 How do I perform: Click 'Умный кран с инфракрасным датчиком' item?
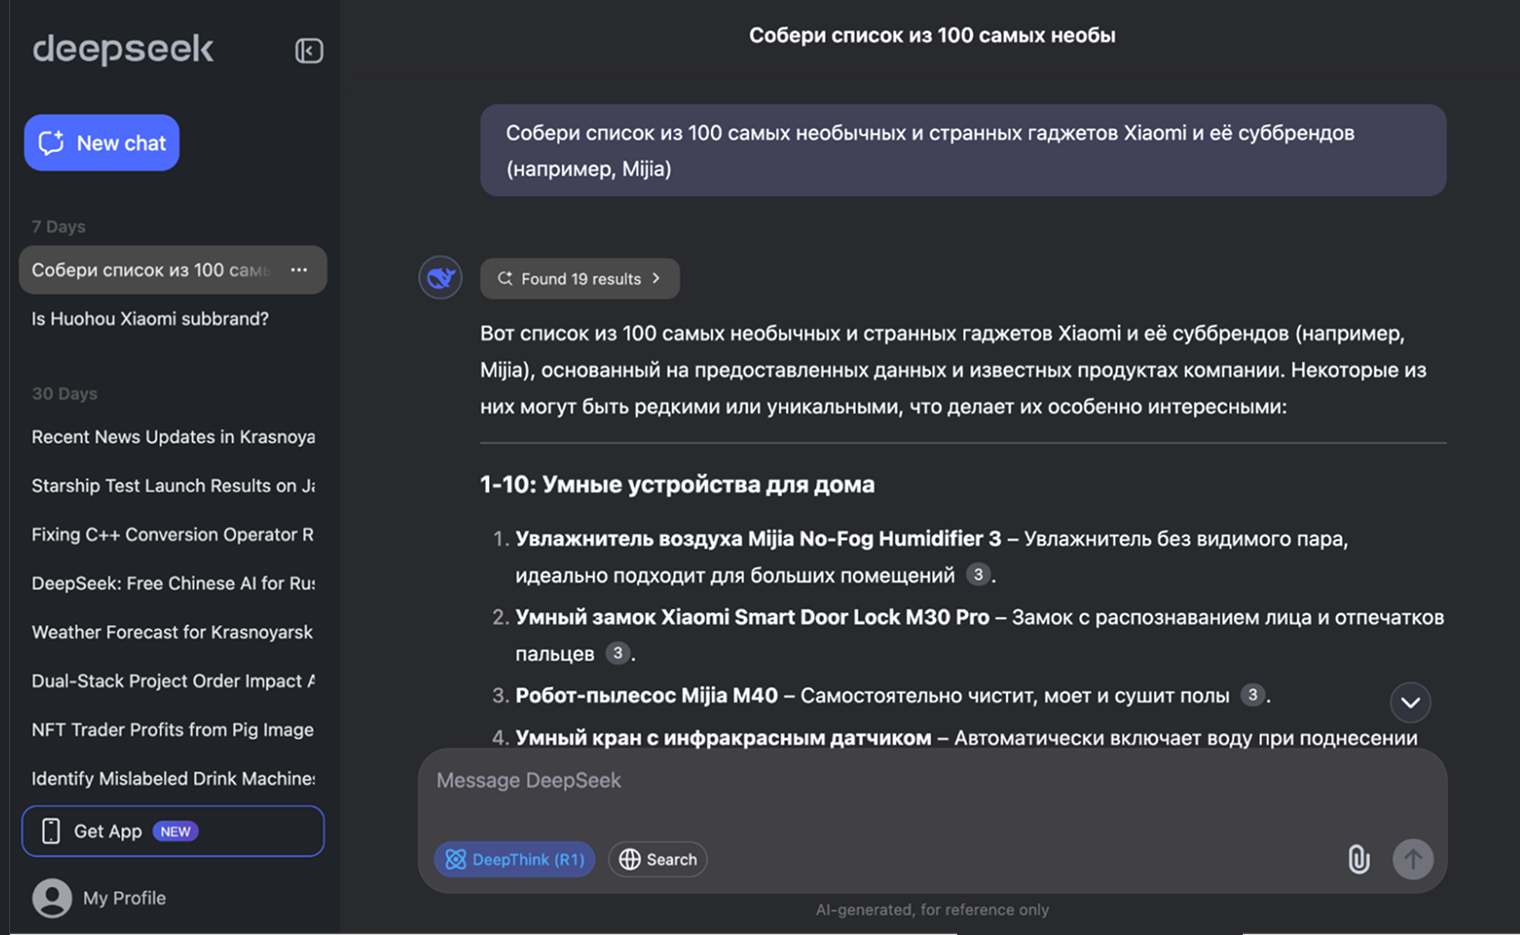(x=723, y=738)
